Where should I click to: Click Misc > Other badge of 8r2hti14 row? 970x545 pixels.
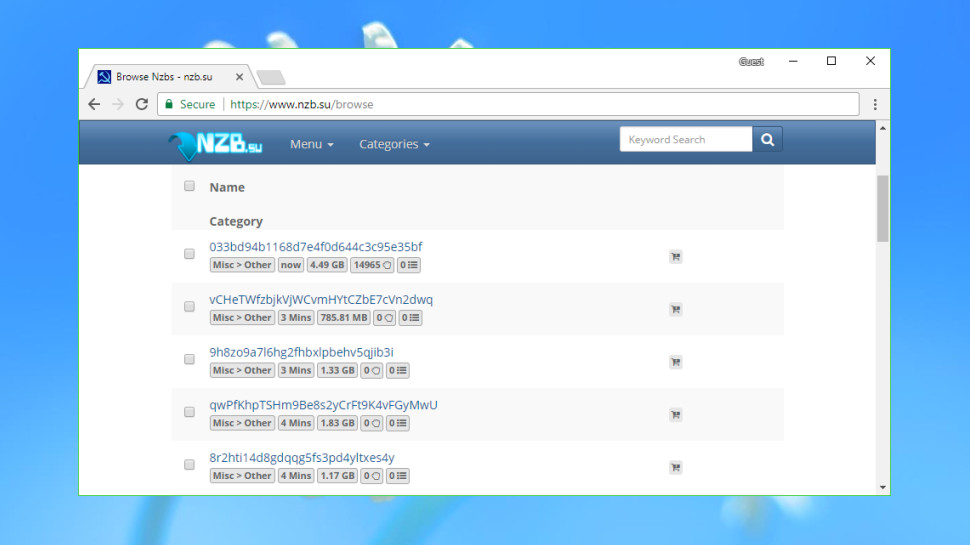242,475
